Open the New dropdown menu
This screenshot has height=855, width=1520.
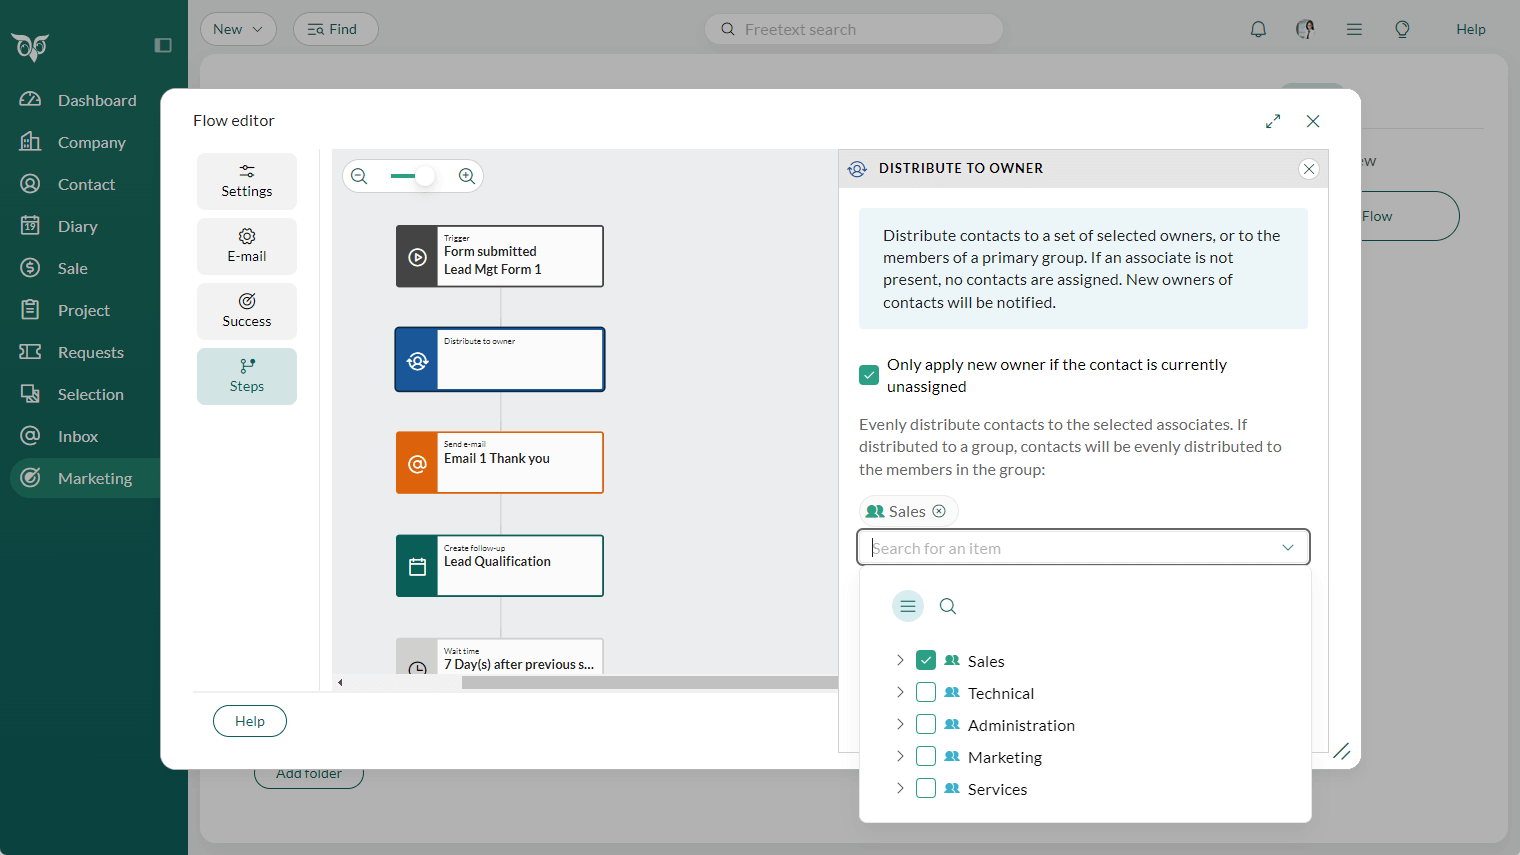click(x=238, y=29)
